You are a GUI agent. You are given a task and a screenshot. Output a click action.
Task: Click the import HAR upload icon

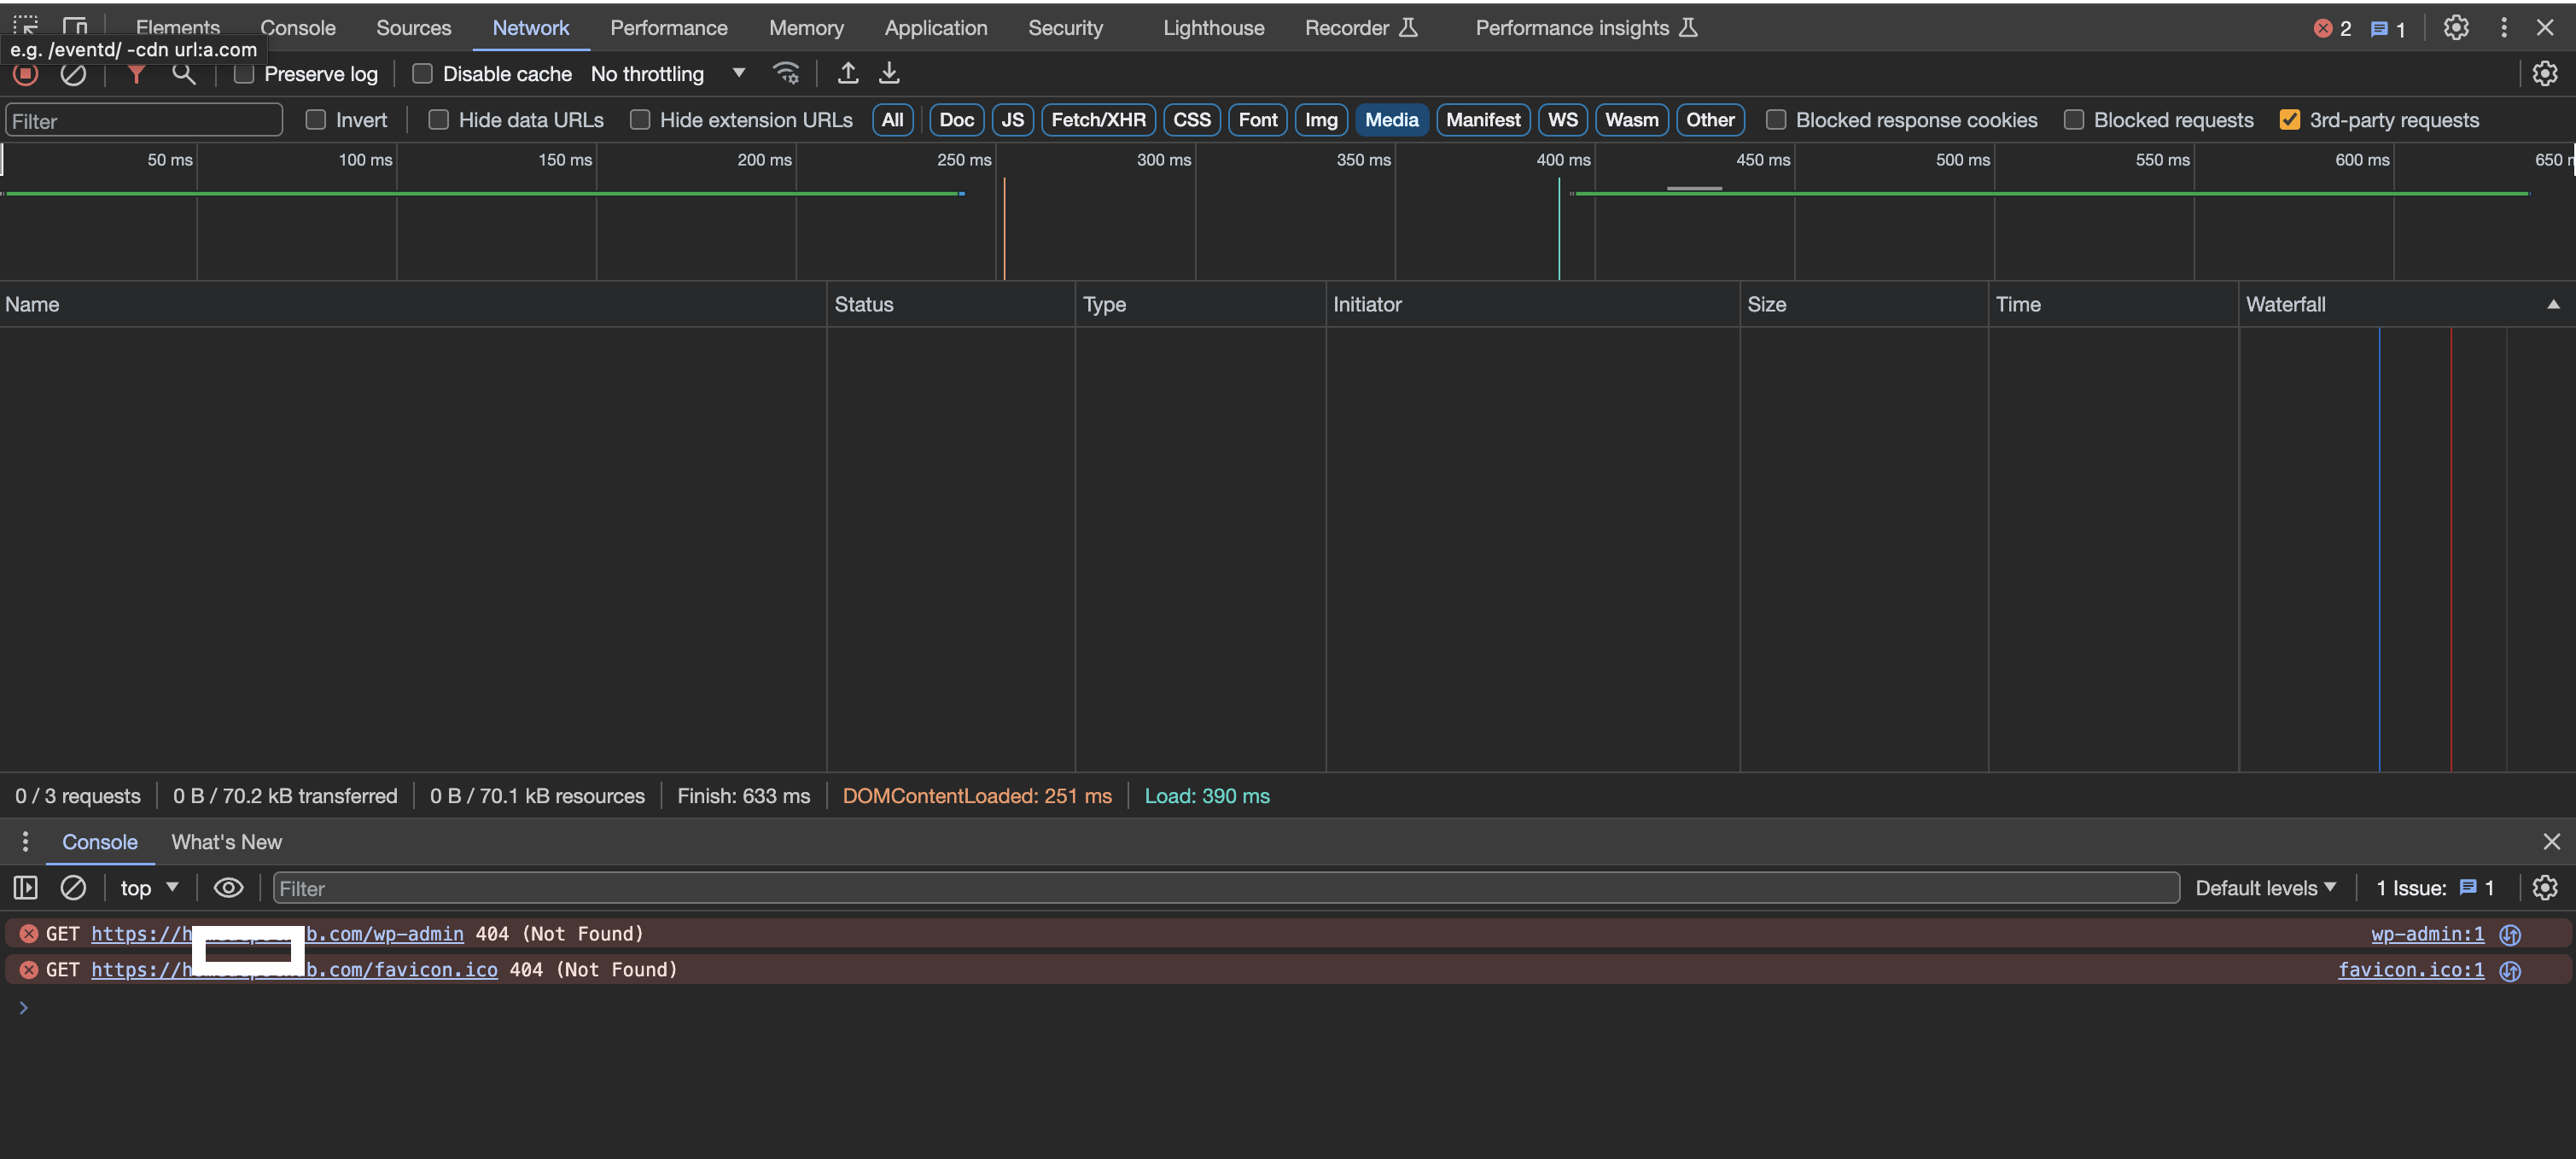coord(847,74)
